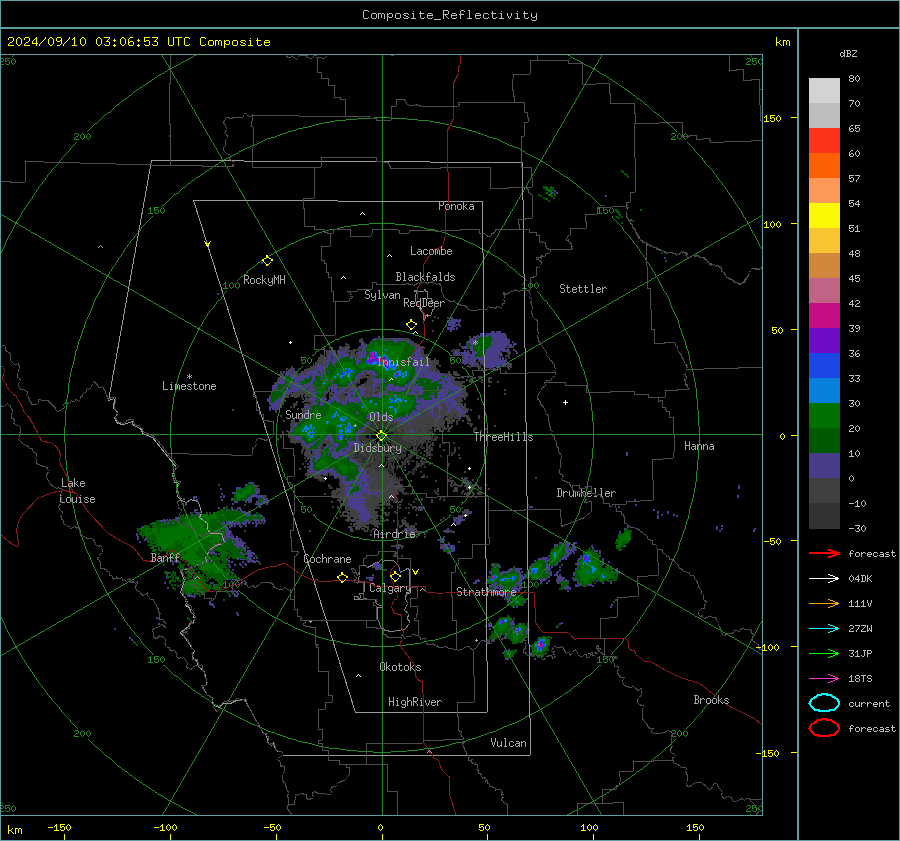This screenshot has width=900, height=841.
Task: Click the Banff town label
Action: tap(165, 558)
